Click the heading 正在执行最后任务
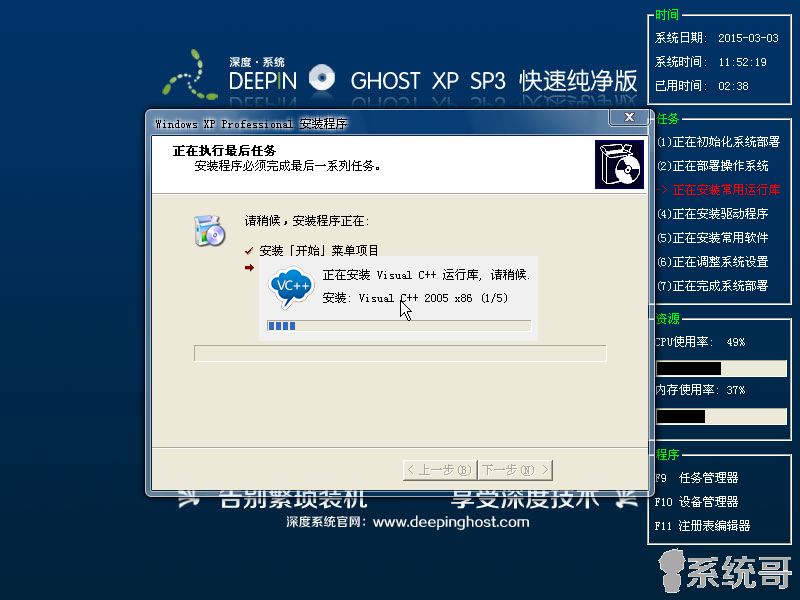Image resolution: width=800 pixels, height=600 pixels. pos(224,151)
